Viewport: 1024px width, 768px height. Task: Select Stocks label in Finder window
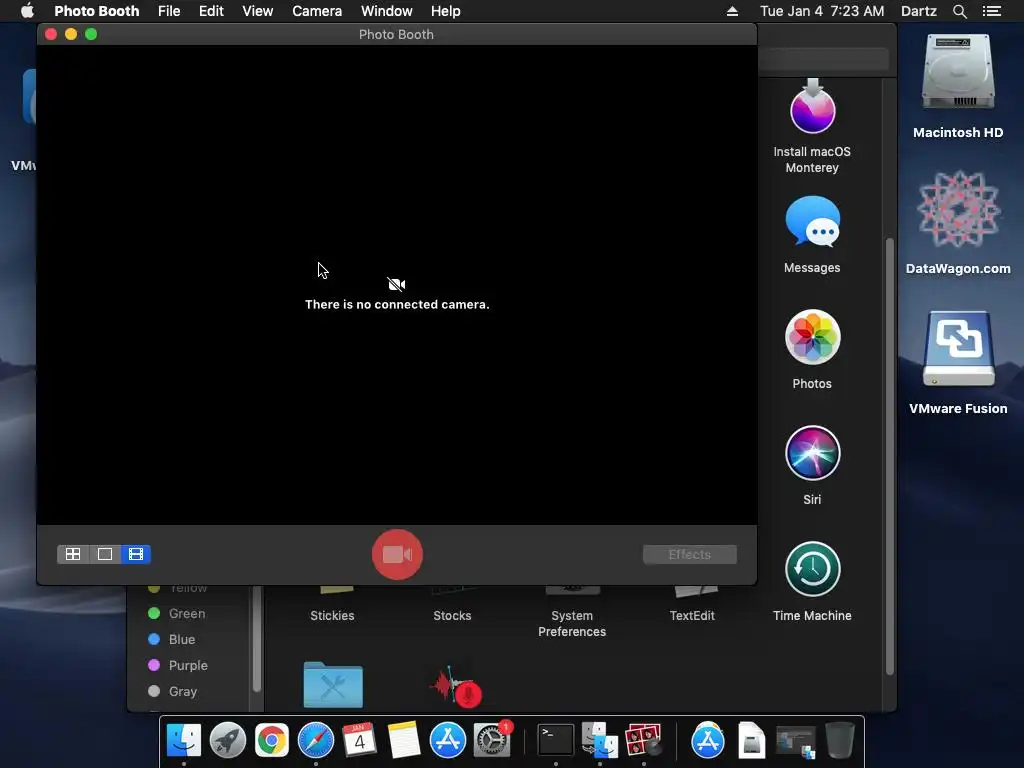pos(452,616)
